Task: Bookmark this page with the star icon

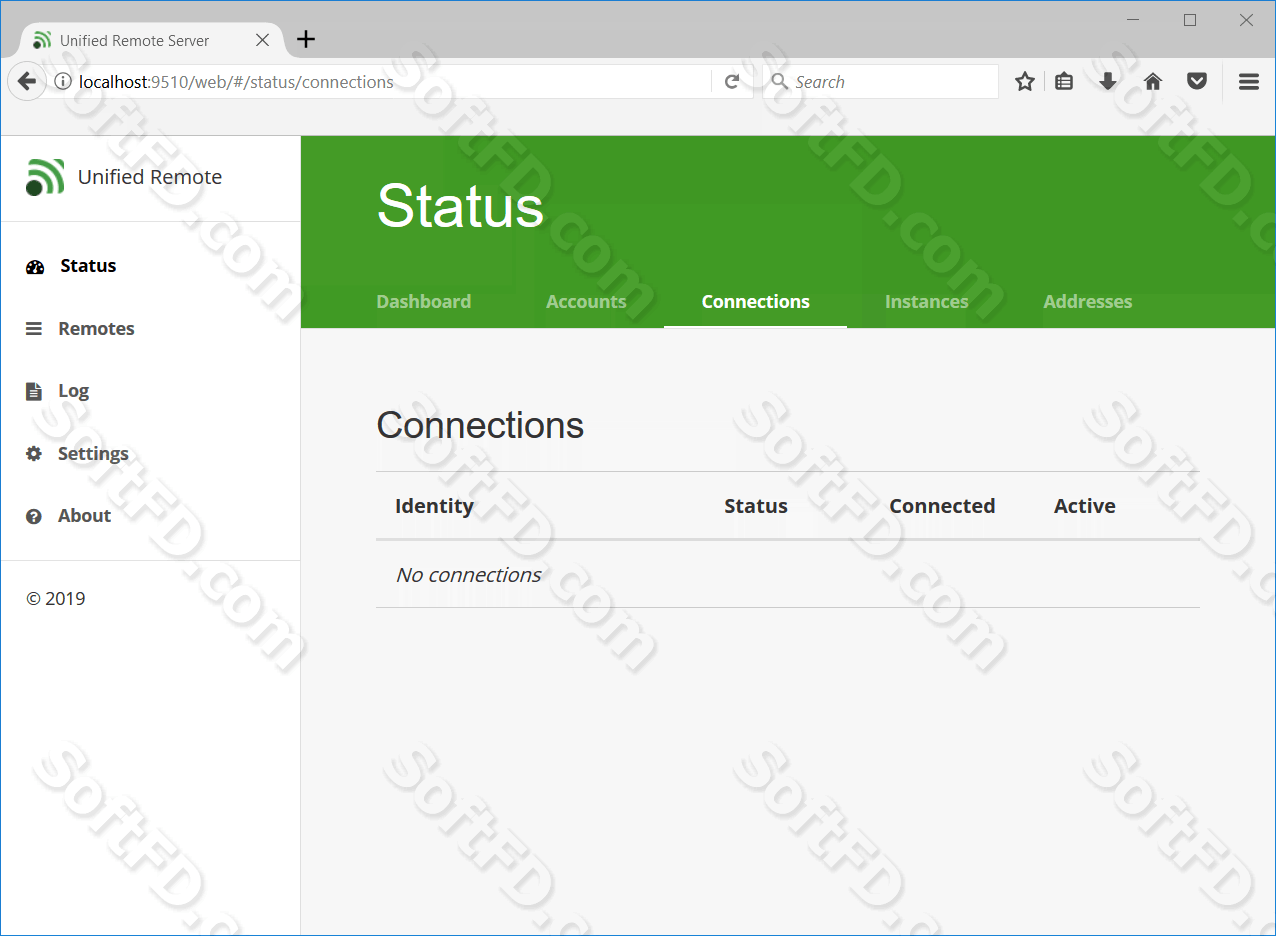Action: (1025, 82)
